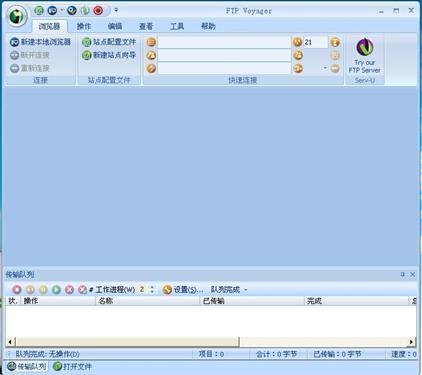This screenshot has width=422, height=375.
Task: Open the quick access toolbar customize arrow
Action: (x=116, y=10)
